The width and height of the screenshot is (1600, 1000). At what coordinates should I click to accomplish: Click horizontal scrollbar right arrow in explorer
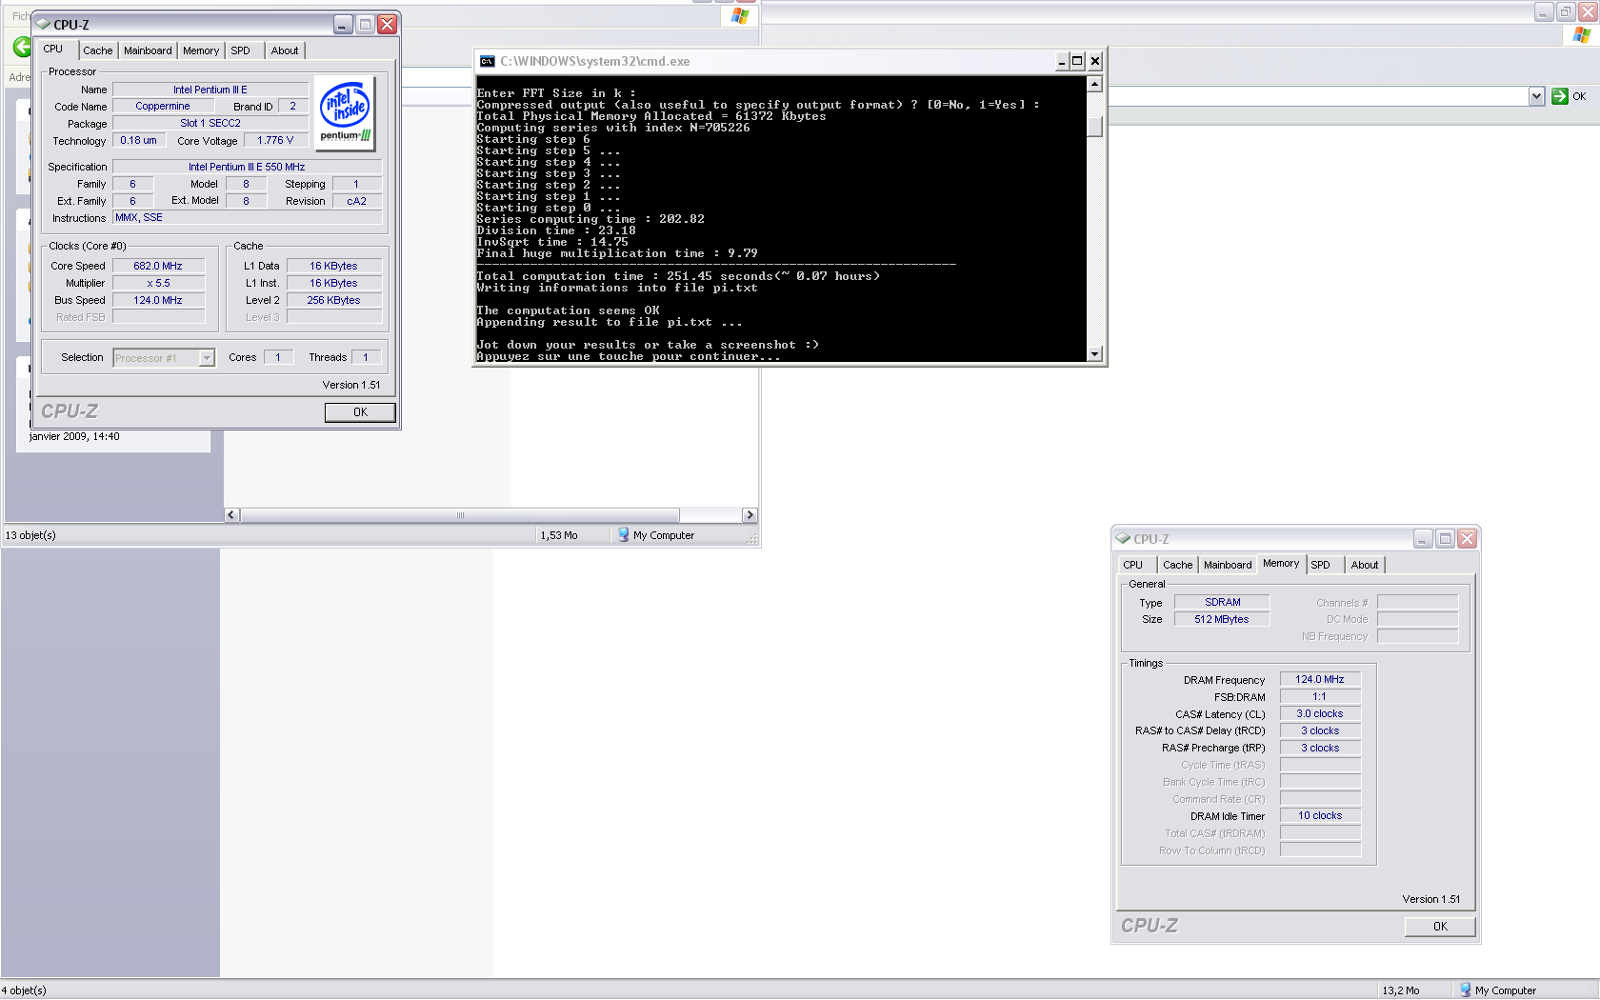(749, 515)
